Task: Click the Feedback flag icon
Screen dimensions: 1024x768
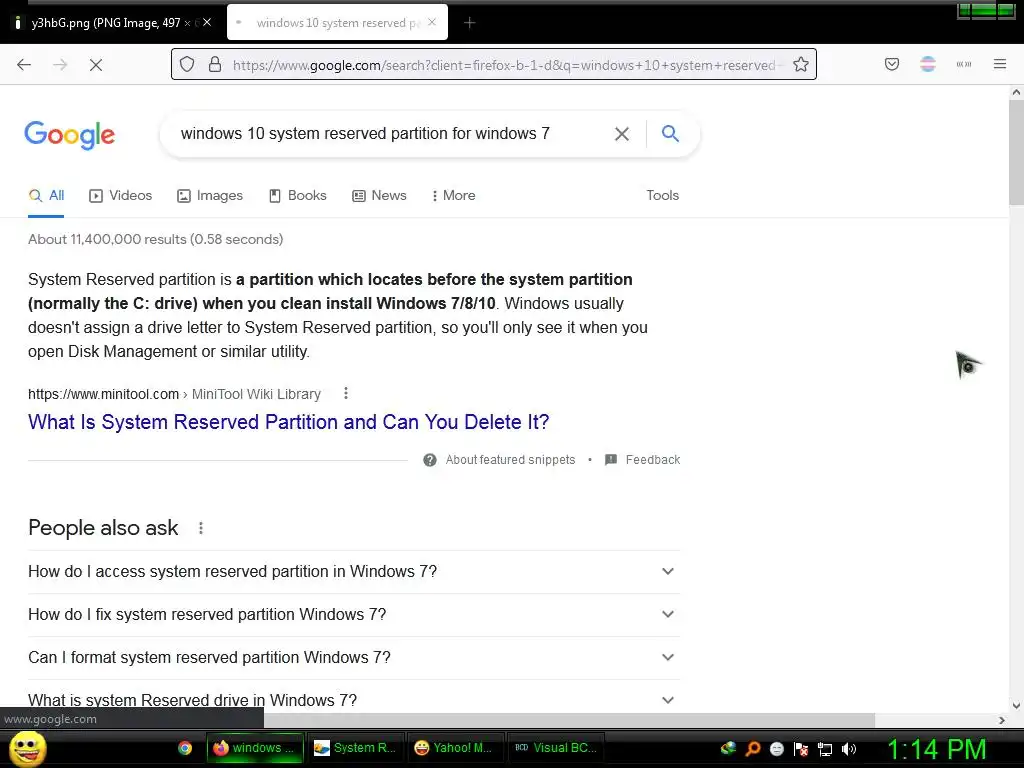Action: 611,460
